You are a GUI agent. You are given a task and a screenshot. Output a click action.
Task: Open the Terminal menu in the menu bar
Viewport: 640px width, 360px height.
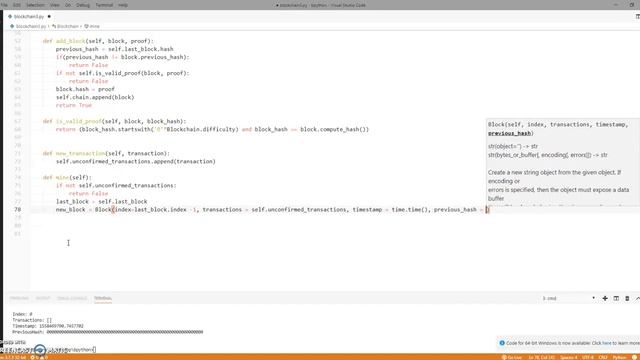pos(104,5)
